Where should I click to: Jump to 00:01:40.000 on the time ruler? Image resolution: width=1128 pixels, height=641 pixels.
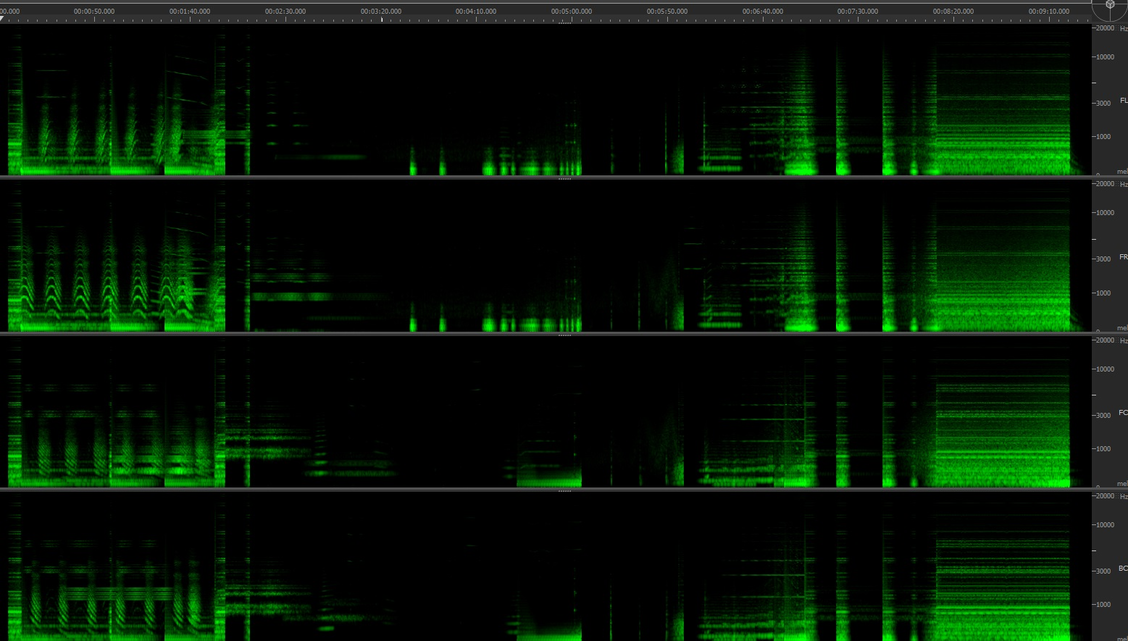190,12
